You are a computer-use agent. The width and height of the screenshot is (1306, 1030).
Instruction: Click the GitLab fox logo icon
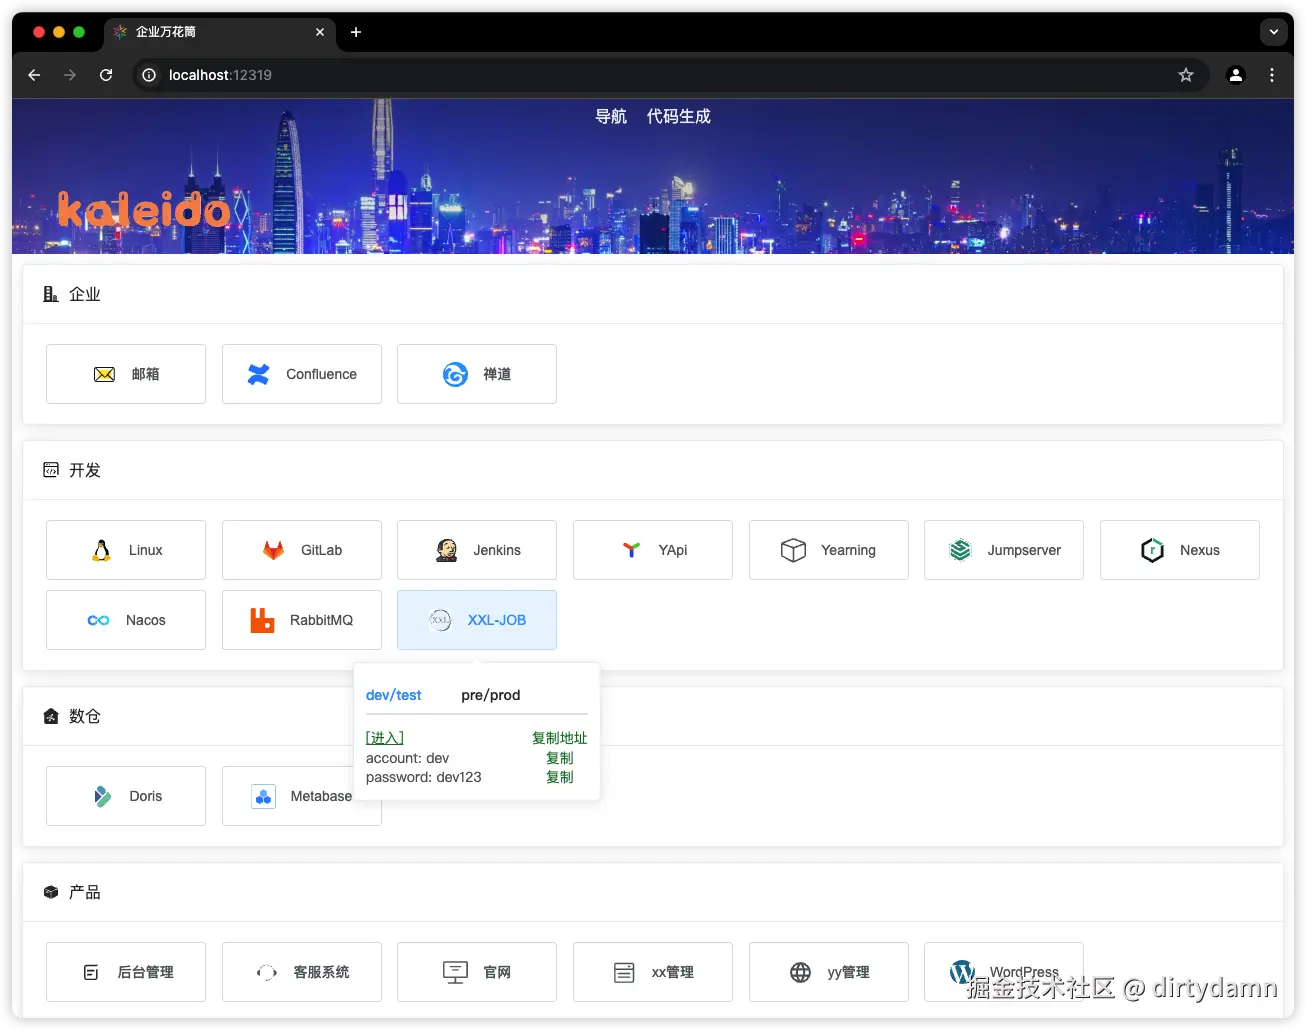click(273, 550)
